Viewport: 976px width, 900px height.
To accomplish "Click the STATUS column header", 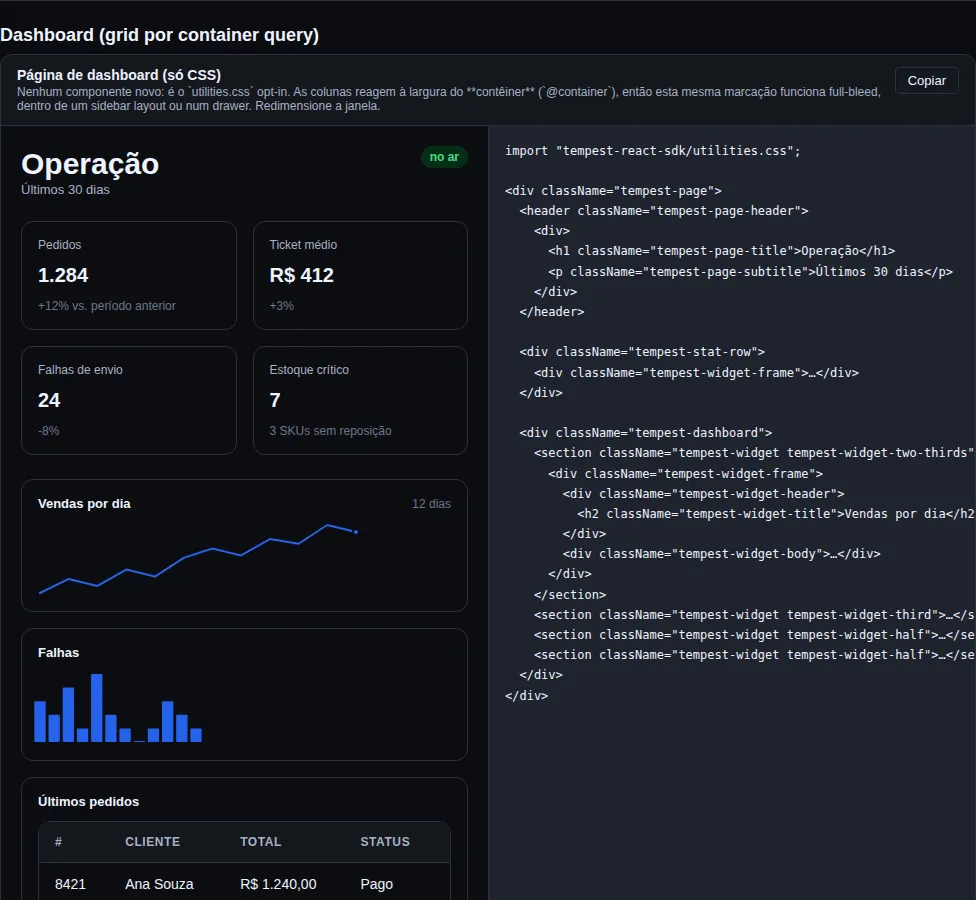I will point(385,841).
